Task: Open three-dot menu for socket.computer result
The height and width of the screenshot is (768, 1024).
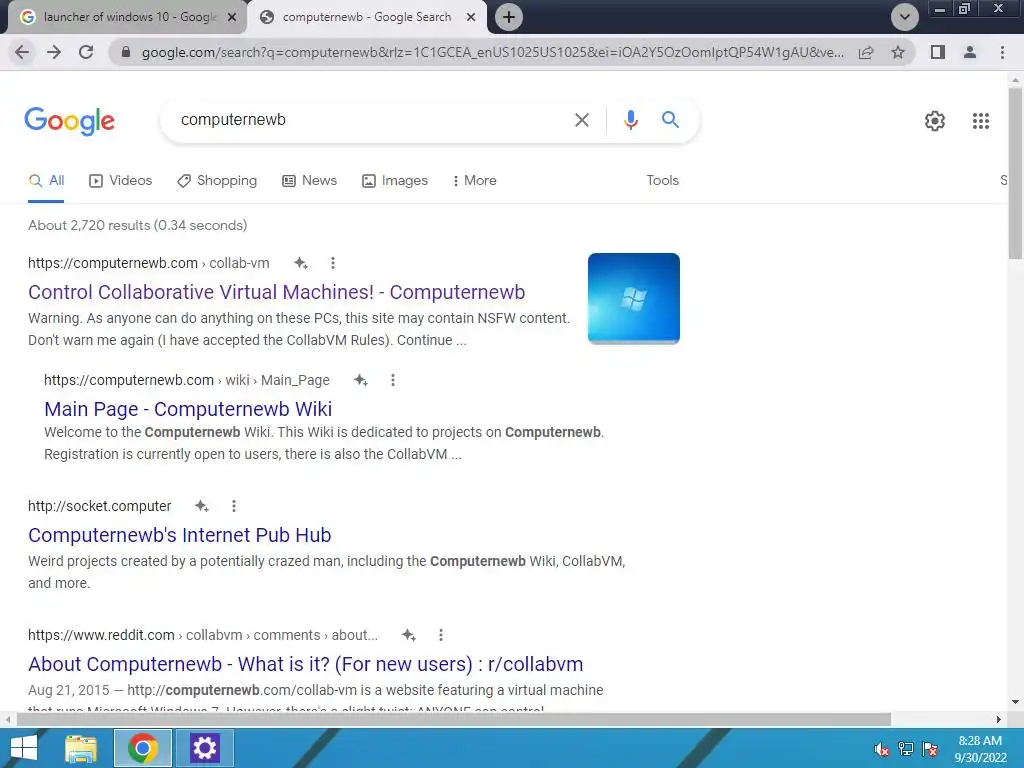Action: [x=234, y=506]
